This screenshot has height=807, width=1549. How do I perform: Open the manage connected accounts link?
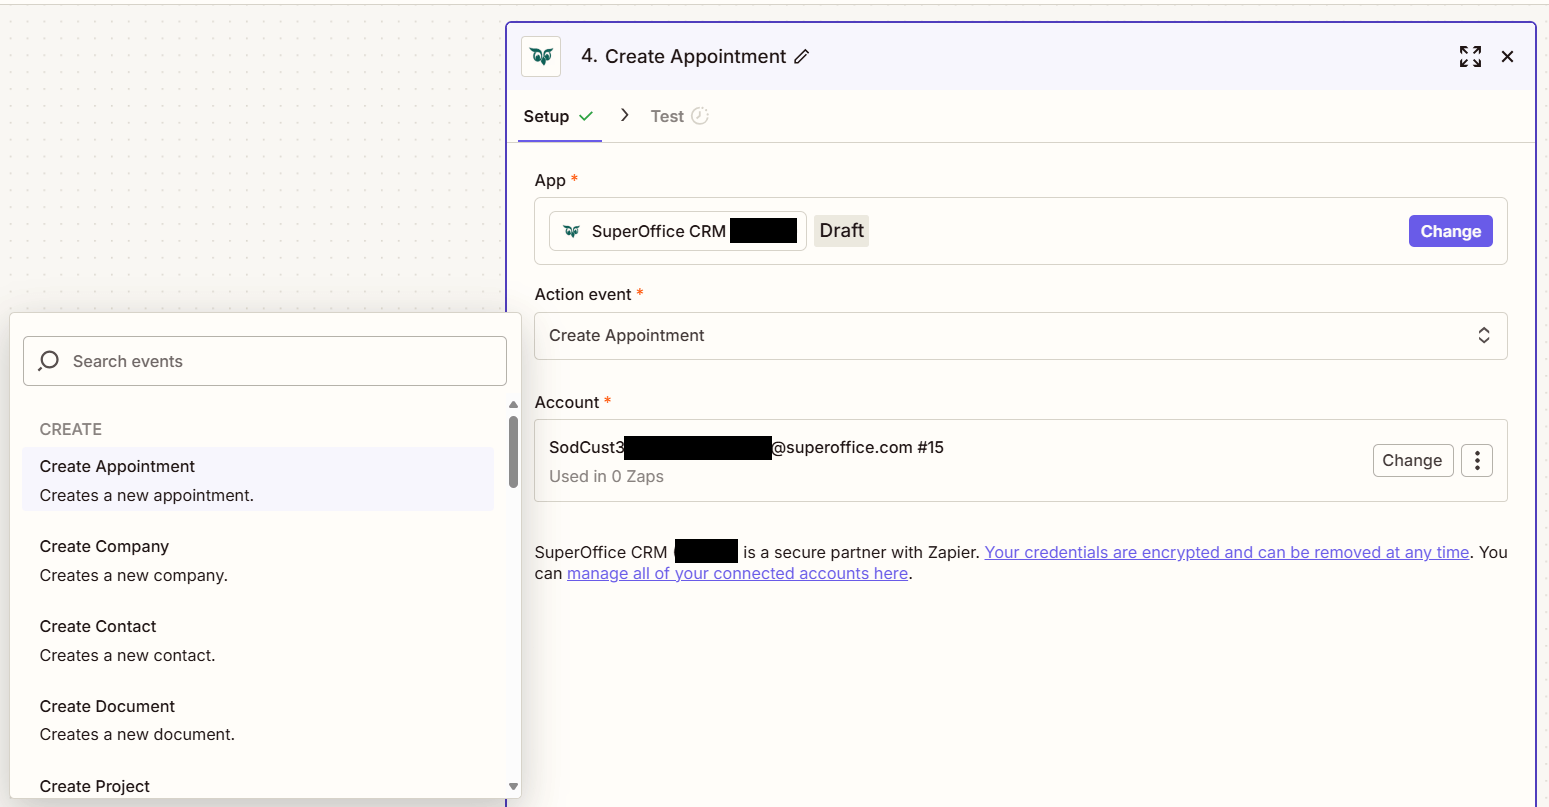click(737, 573)
